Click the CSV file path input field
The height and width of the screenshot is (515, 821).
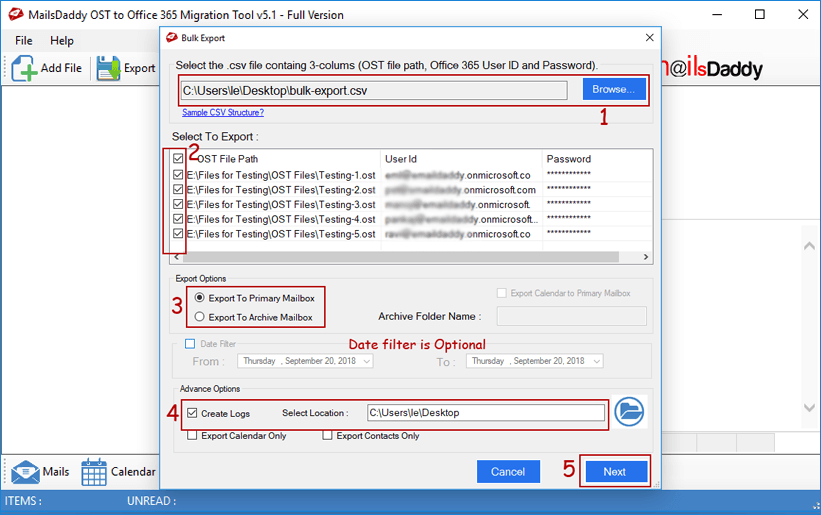point(374,91)
